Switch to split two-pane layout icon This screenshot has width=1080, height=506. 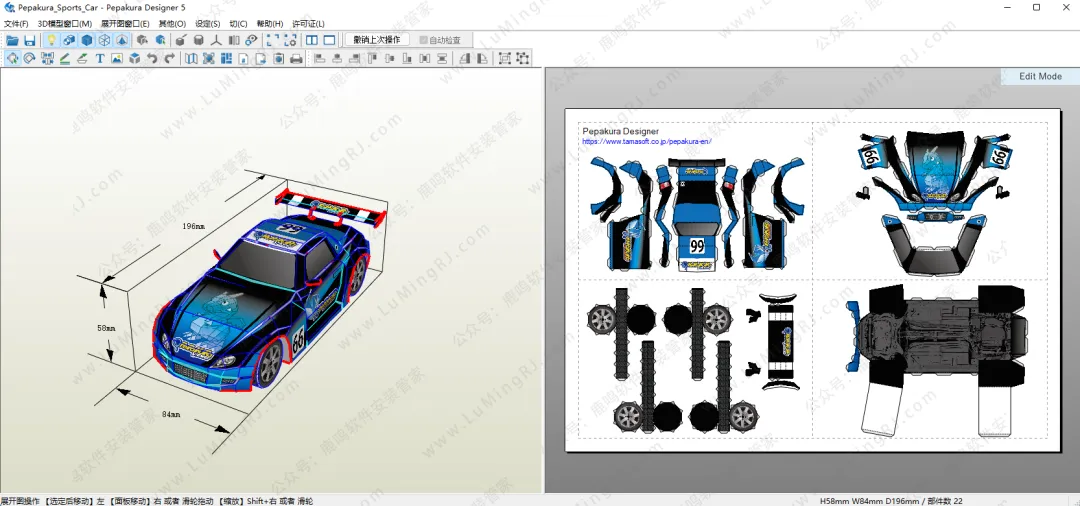pyautogui.click(x=312, y=40)
